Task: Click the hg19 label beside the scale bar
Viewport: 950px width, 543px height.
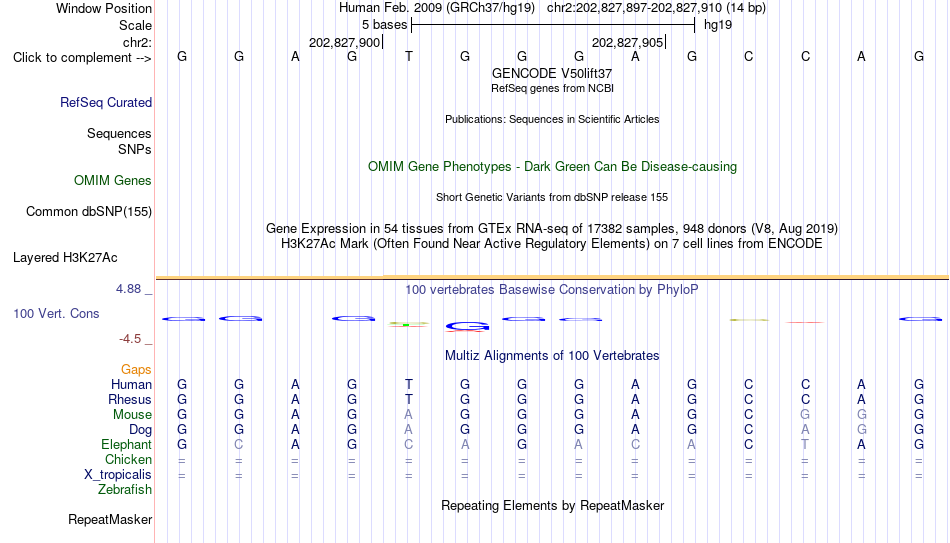Action: [x=718, y=25]
